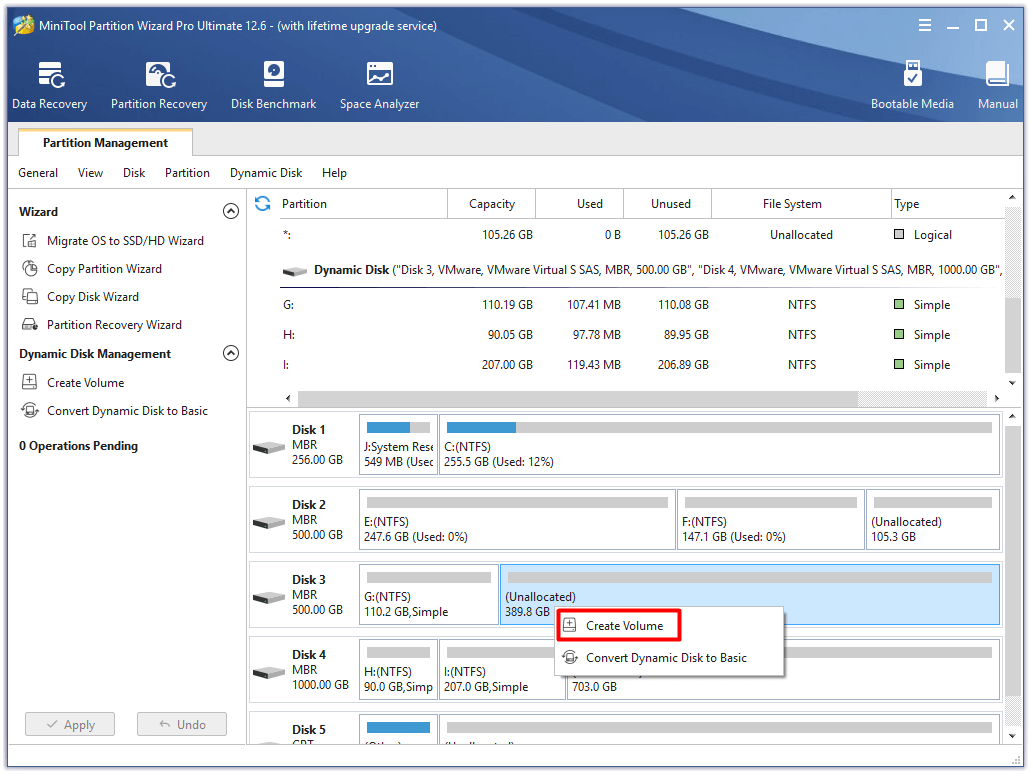The height and width of the screenshot is (776, 1033).
Task: Click the Dynamic Disk header drive icon
Action: coord(294,271)
